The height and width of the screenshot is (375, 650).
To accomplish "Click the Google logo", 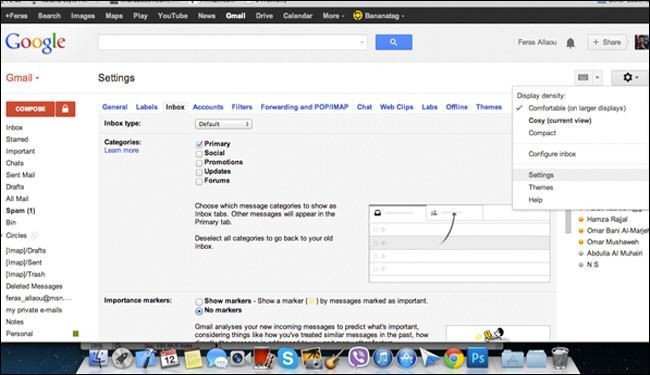I will (35, 43).
